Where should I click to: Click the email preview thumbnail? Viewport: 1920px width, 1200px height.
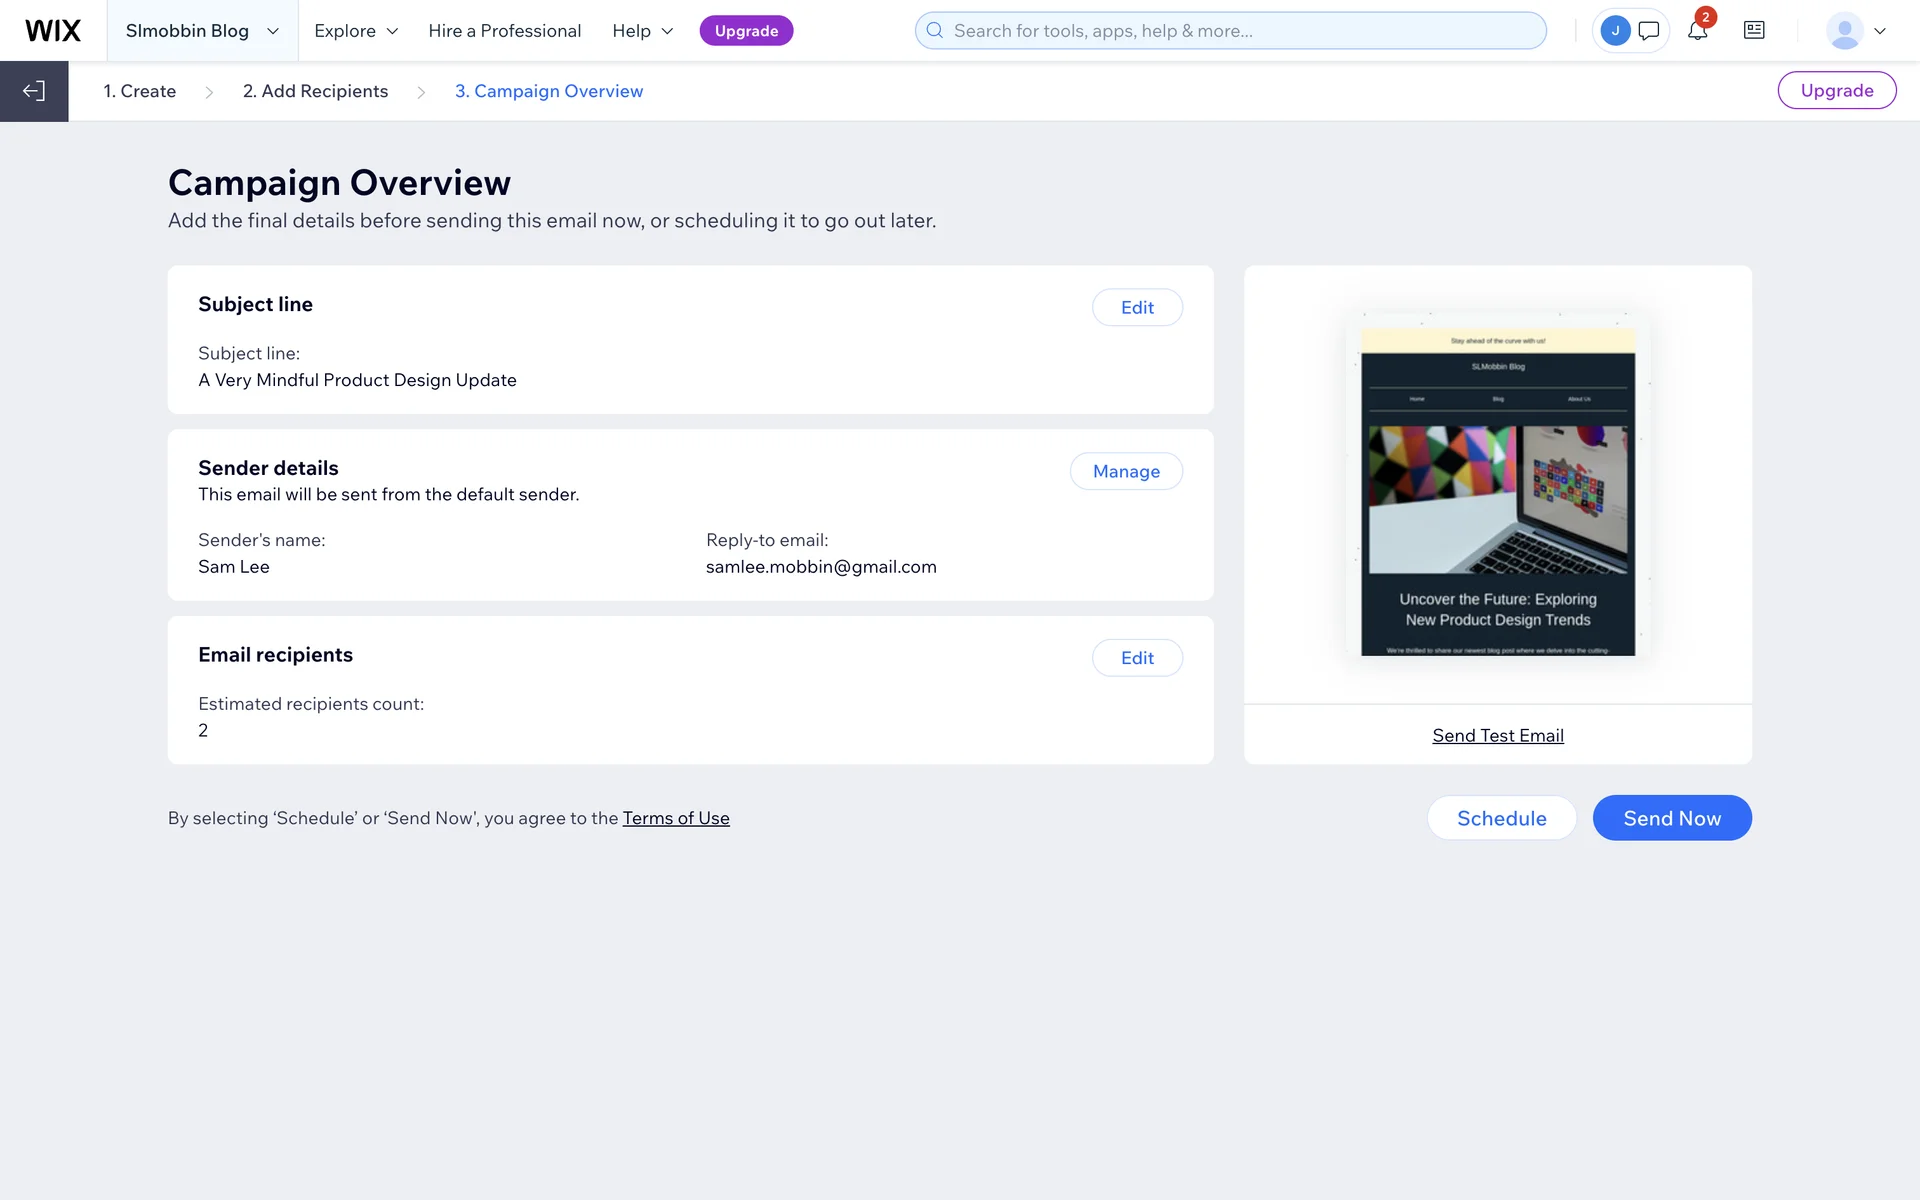(1497, 490)
